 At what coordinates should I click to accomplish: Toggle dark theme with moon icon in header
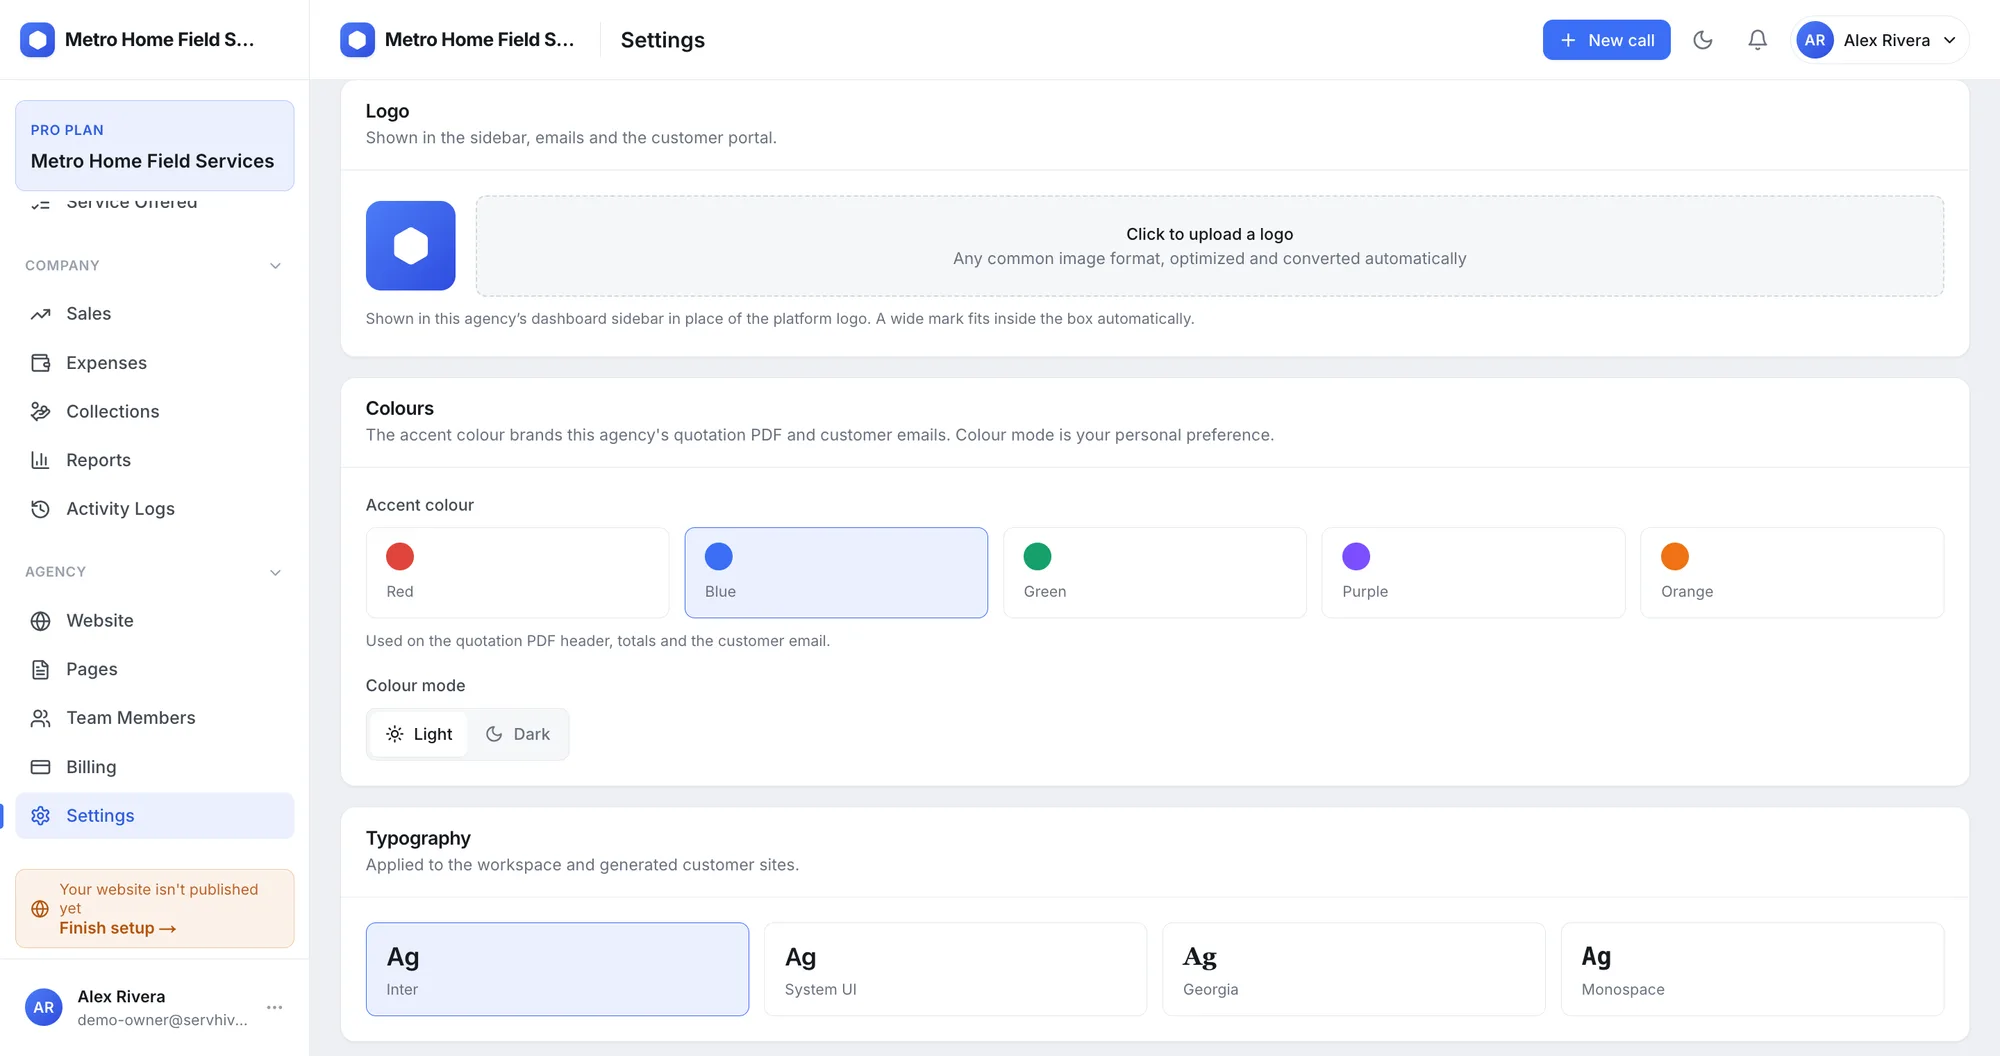pos(1703,40)
